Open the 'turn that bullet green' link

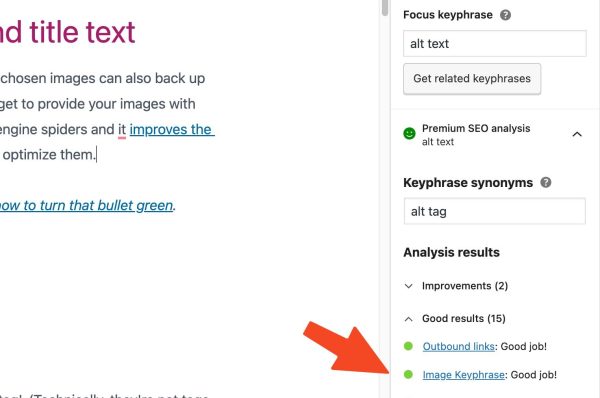coord(86,206)
